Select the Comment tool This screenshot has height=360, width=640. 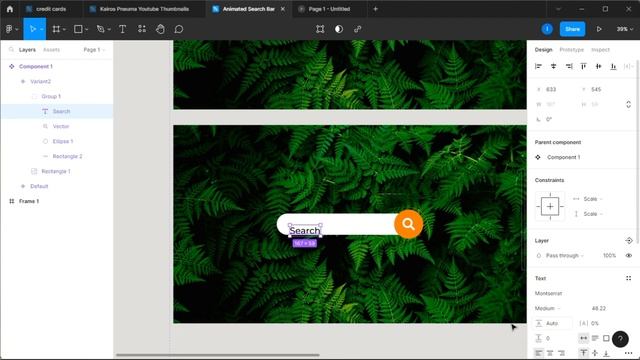pyautogui.click(x=179, y=29)
